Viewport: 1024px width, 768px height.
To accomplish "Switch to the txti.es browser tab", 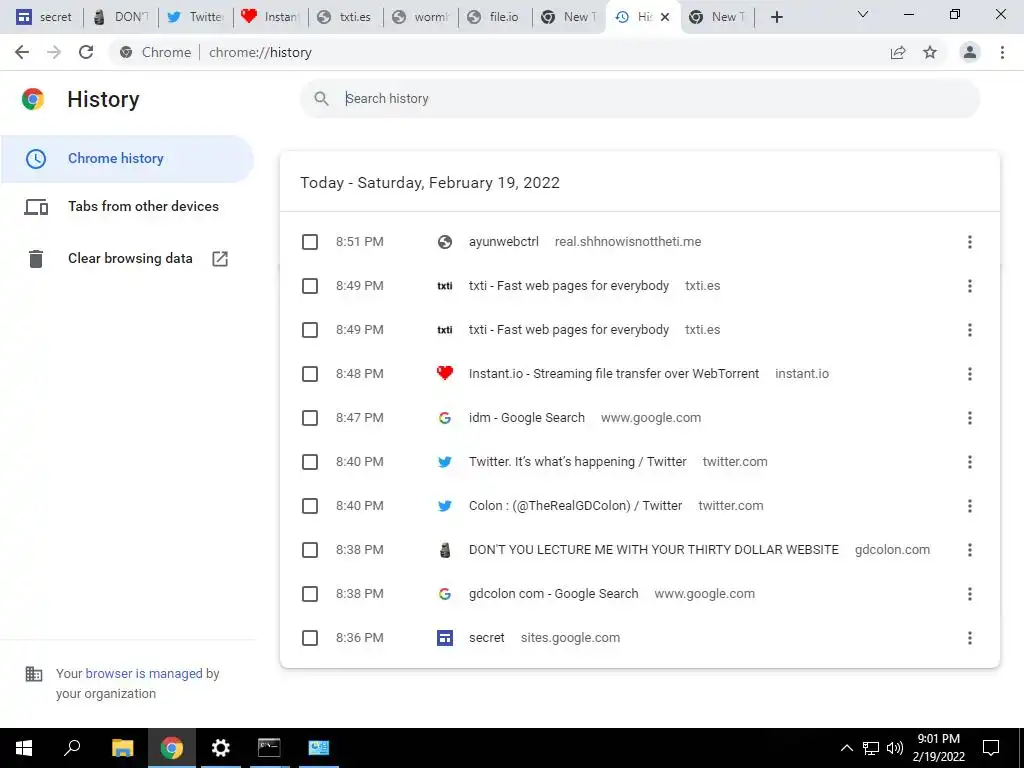I will [345, 17].
